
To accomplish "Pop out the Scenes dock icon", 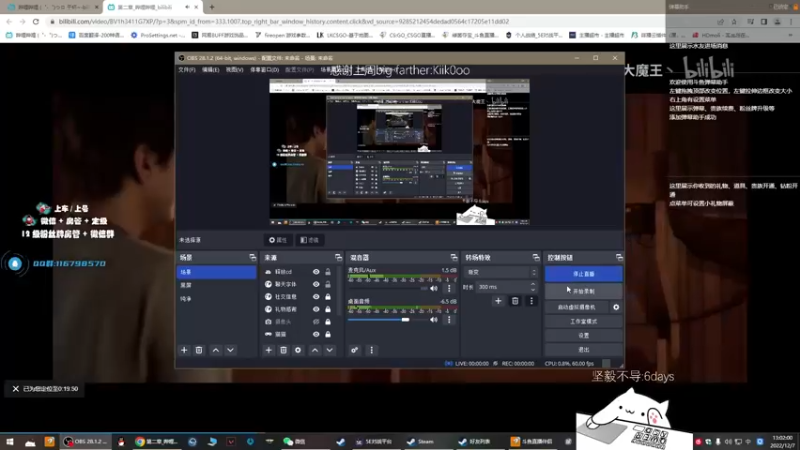I will [253, 257].
